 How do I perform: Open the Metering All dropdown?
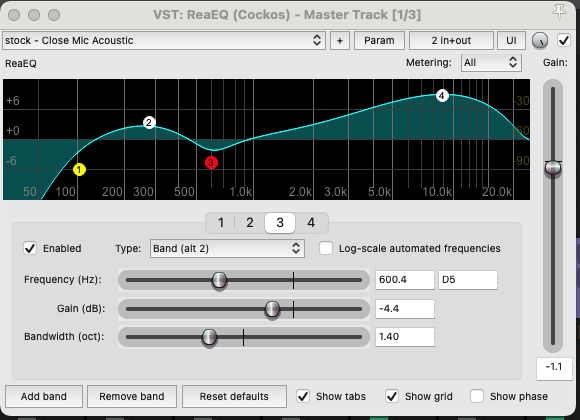[x=491, y=63]
